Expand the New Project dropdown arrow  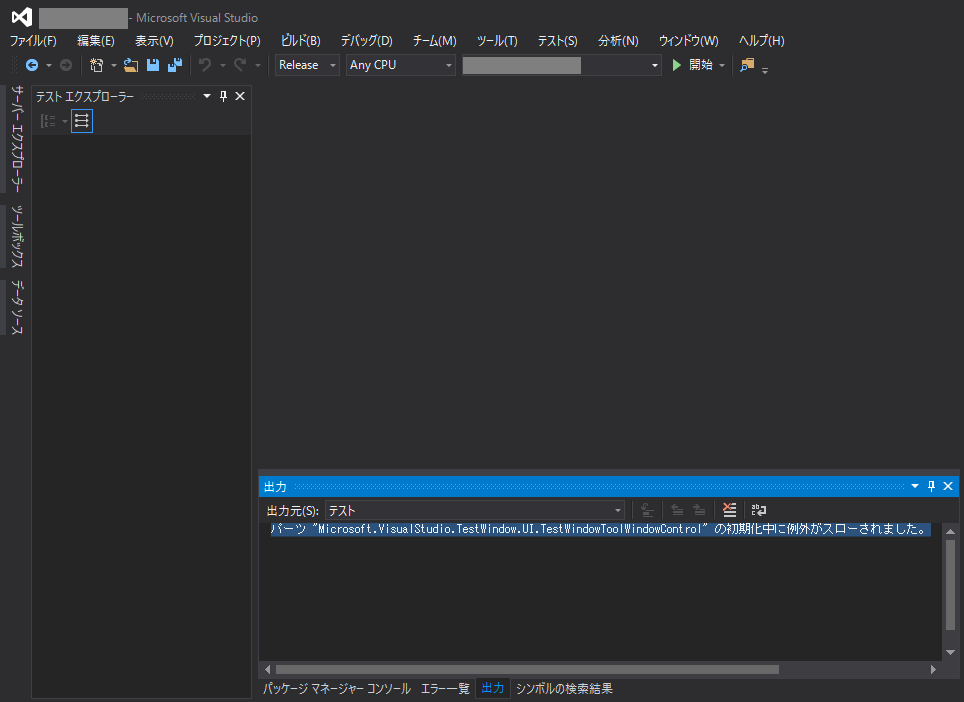(114, 66)
